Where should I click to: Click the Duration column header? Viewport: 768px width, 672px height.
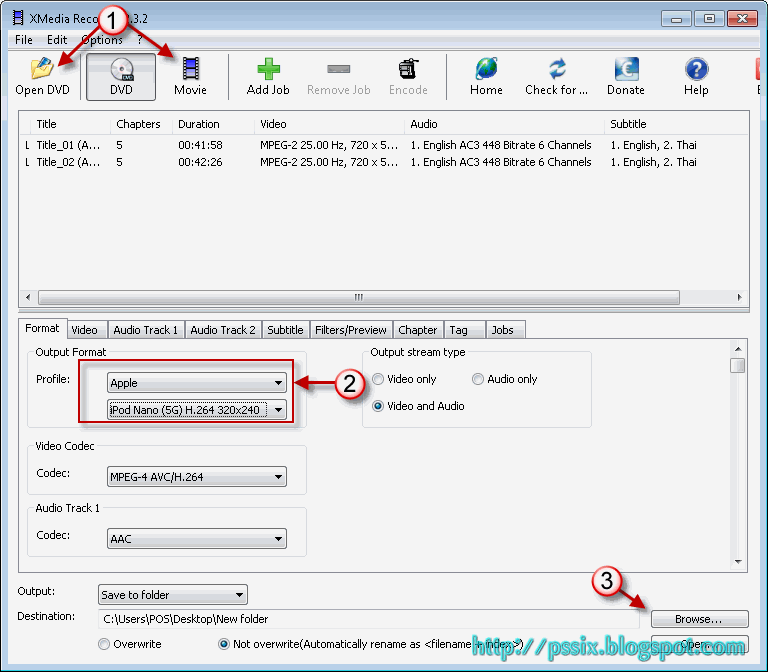click(x=213, y=124)
